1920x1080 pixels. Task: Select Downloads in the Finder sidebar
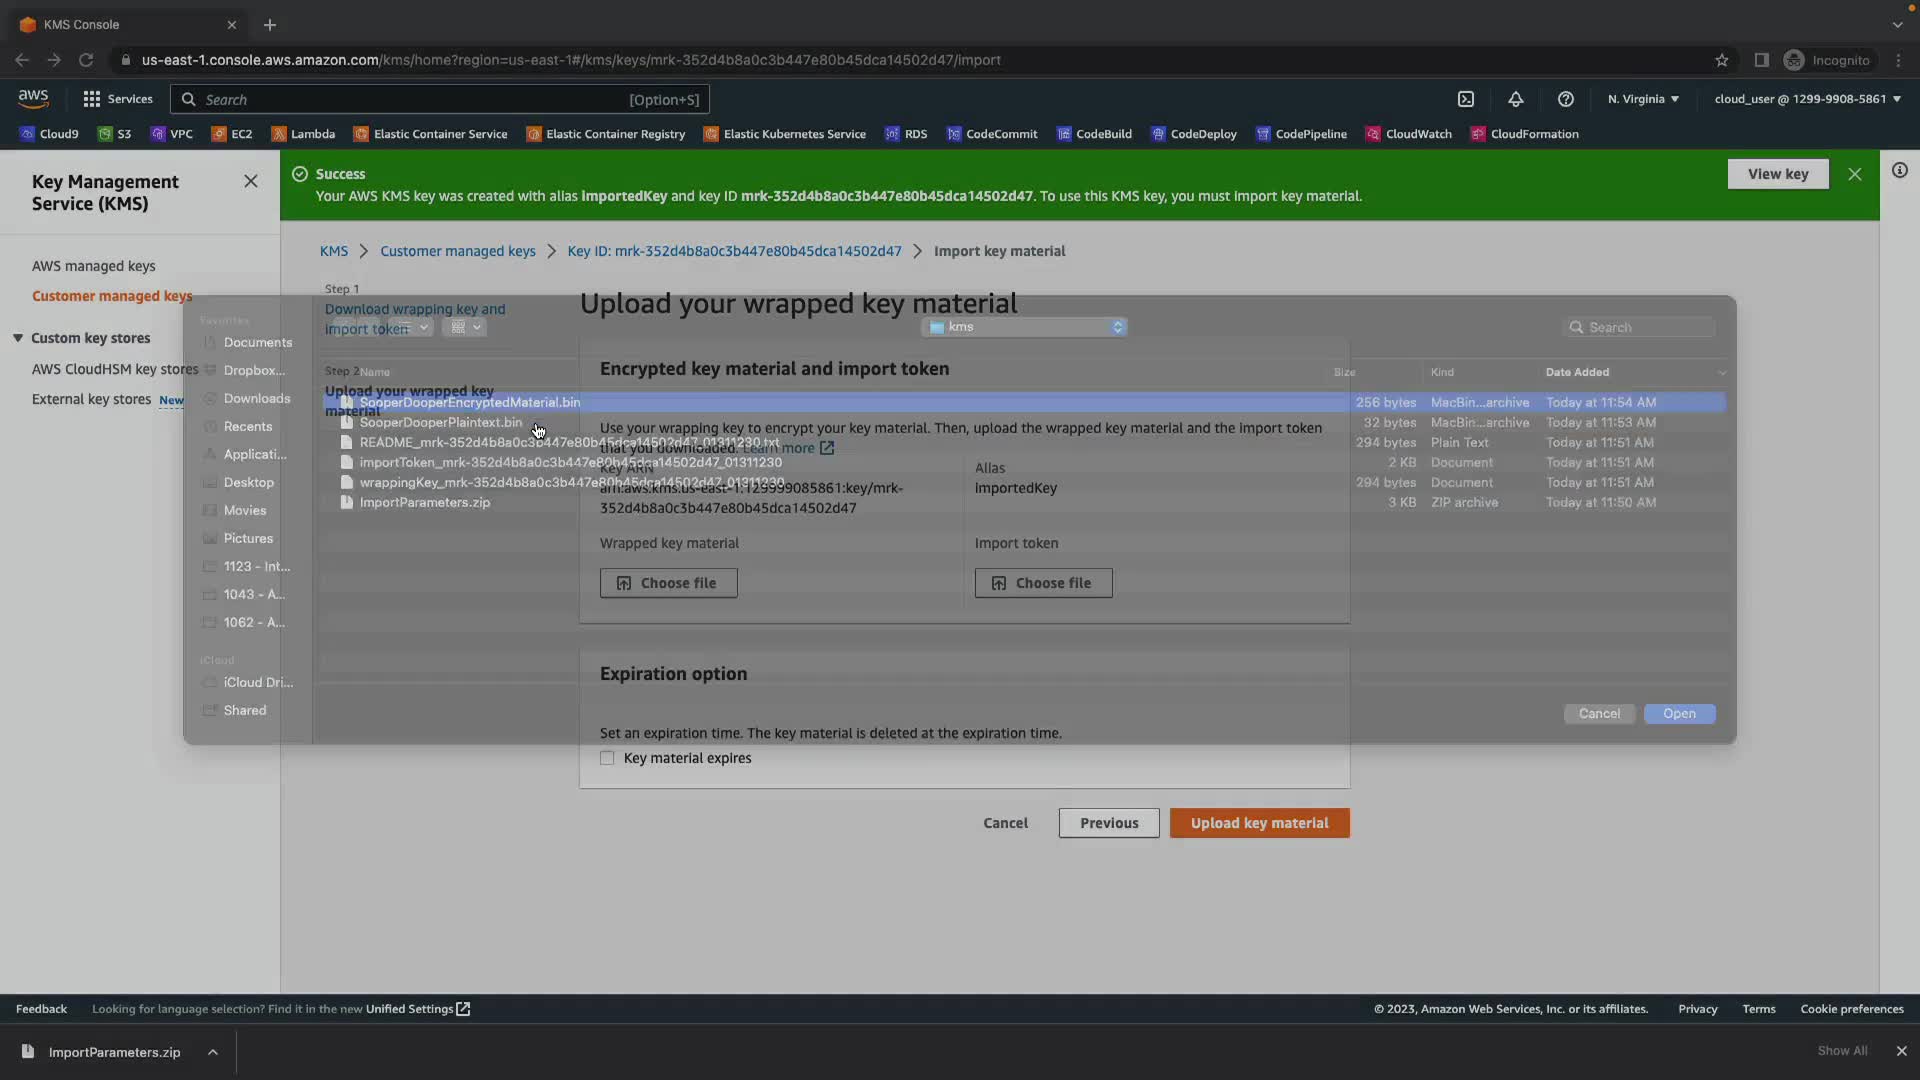coord(256,398)
